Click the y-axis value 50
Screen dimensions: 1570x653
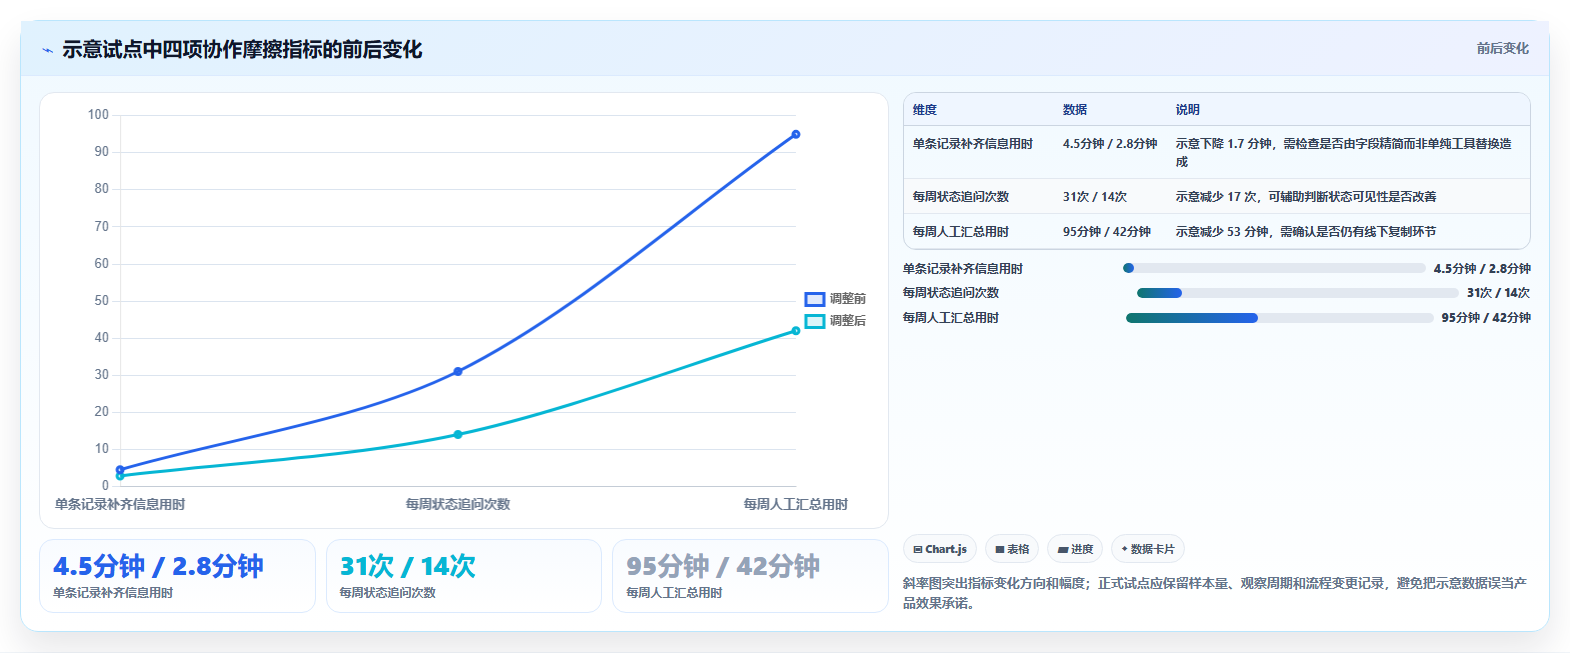pyautogui.click(x=102, y=301)
